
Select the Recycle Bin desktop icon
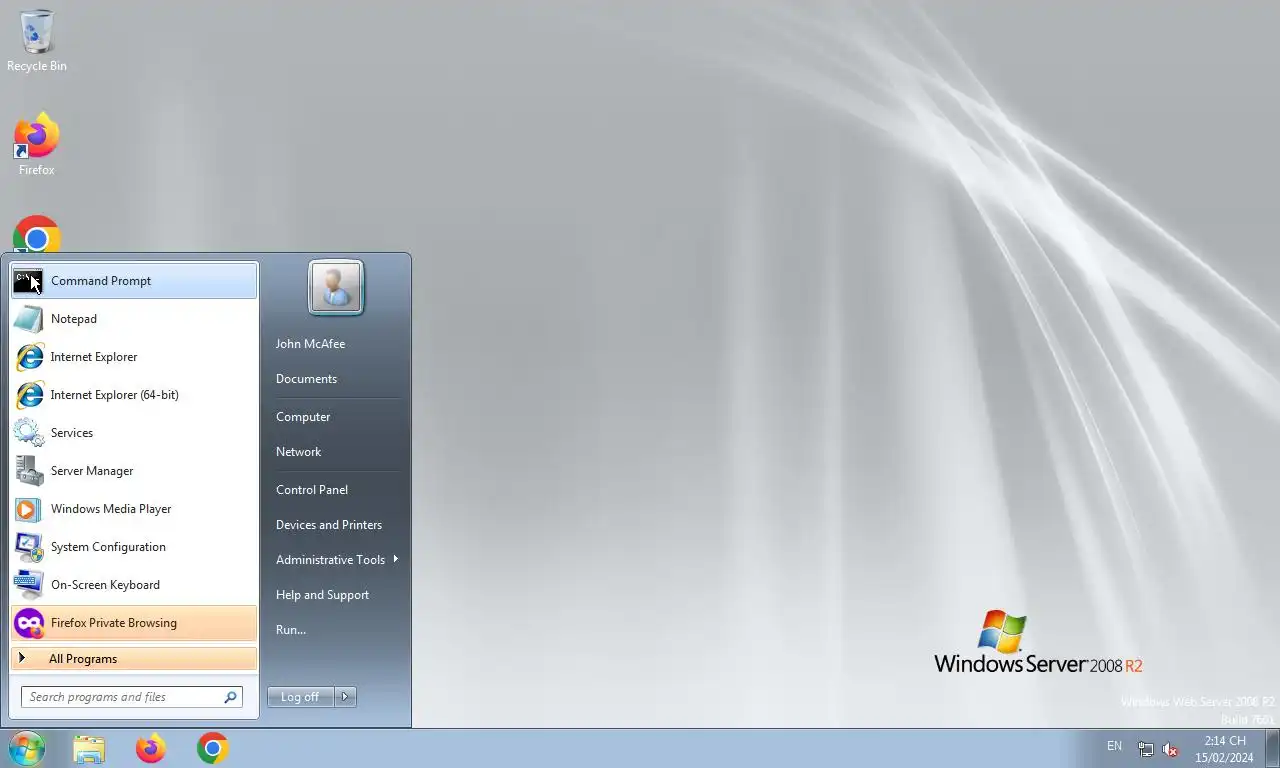click(37, 41)
